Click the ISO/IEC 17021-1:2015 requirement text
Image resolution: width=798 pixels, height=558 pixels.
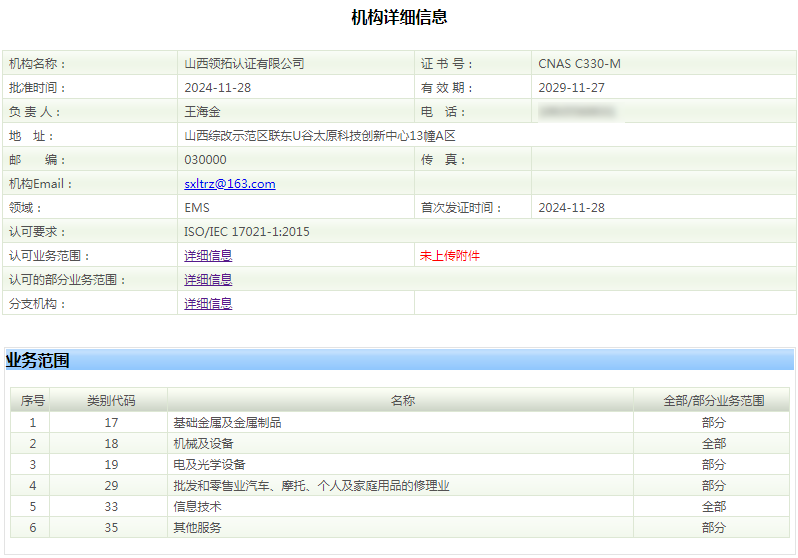(247, 232)
